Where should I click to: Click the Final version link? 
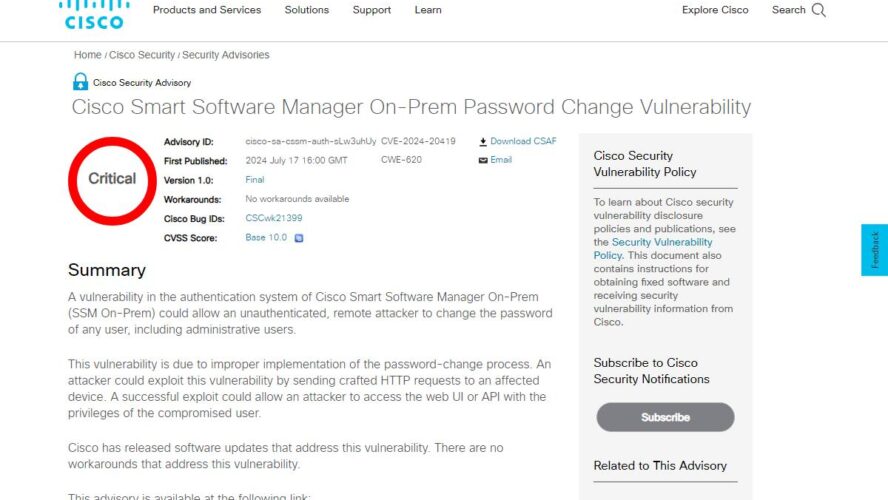point(255,180)
